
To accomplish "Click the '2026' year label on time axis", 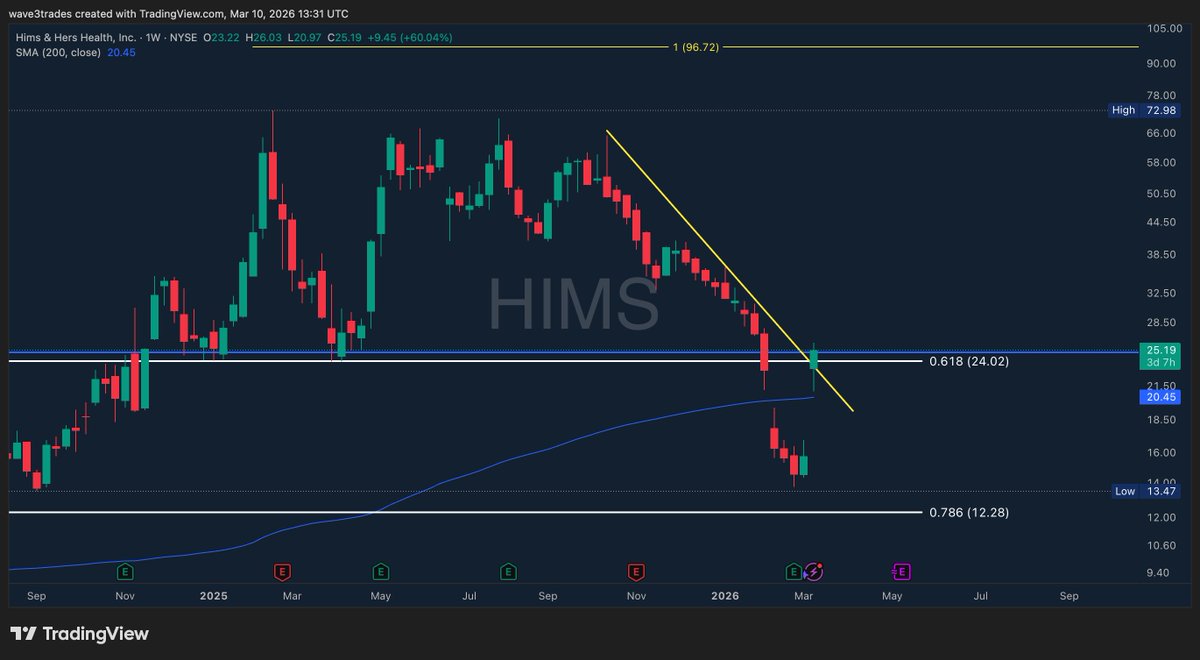I will click(x=725, y=596).
